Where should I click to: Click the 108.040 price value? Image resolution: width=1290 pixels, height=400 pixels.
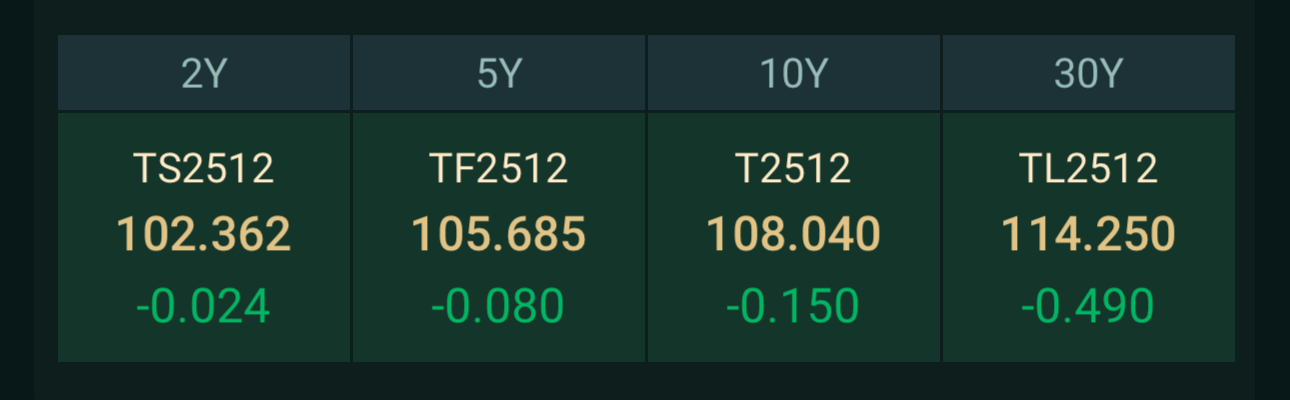click(793, 235)
